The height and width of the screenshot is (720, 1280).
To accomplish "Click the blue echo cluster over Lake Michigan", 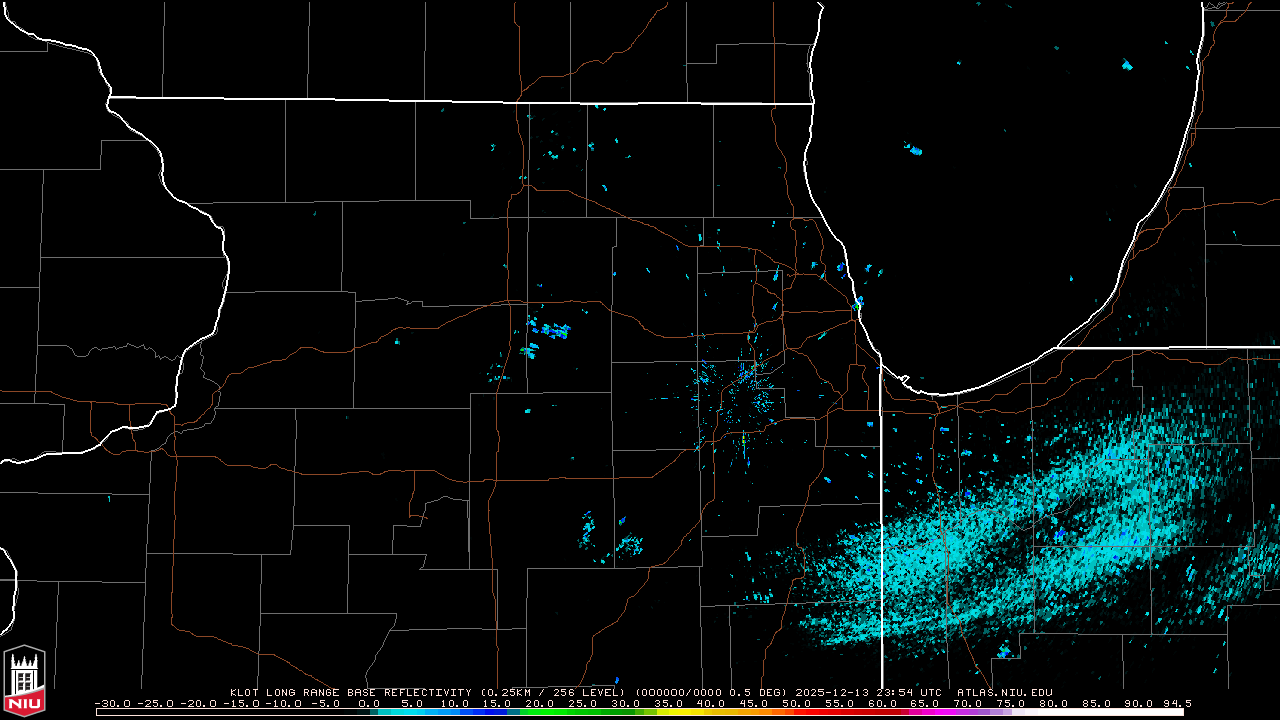I will coord(914,151).
